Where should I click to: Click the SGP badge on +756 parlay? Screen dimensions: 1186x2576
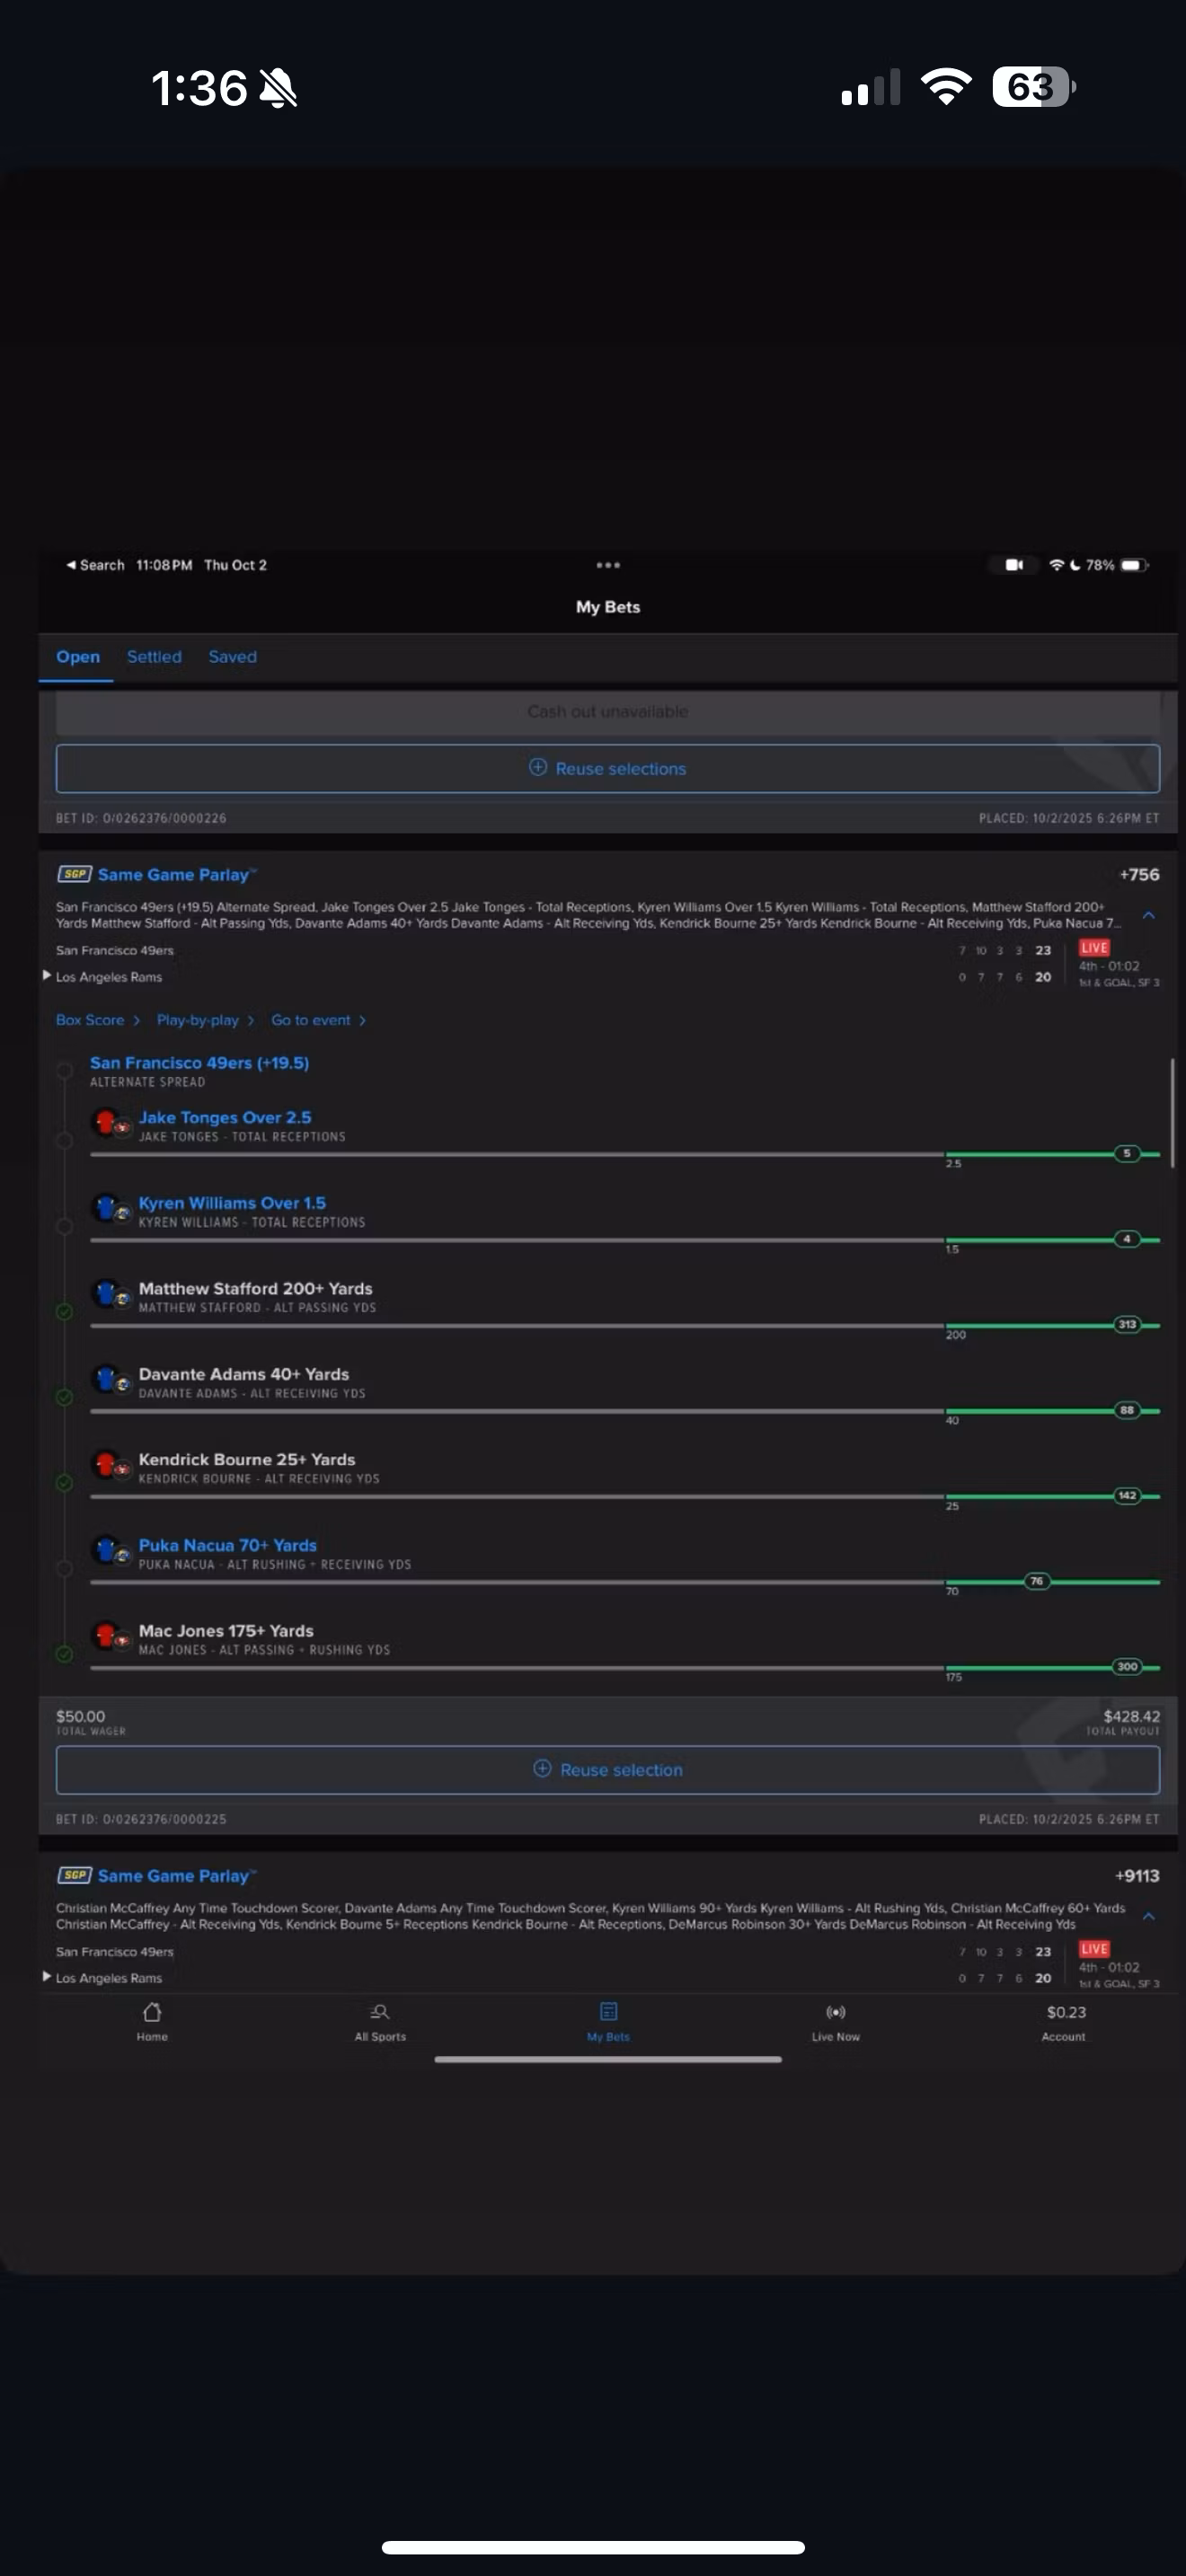(75, 874)
